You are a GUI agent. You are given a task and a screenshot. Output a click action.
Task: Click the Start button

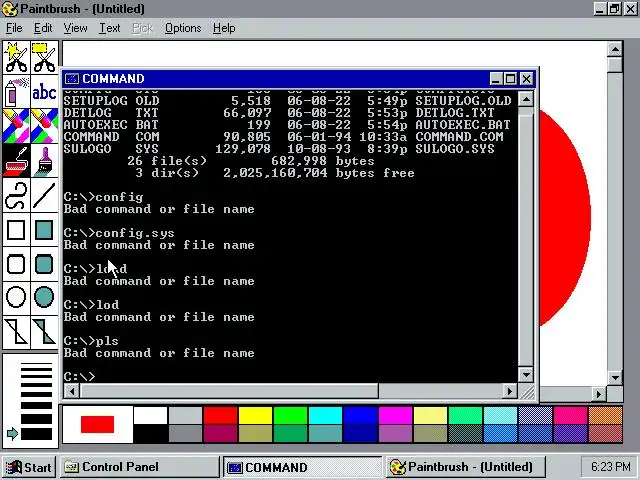(29, 467)
